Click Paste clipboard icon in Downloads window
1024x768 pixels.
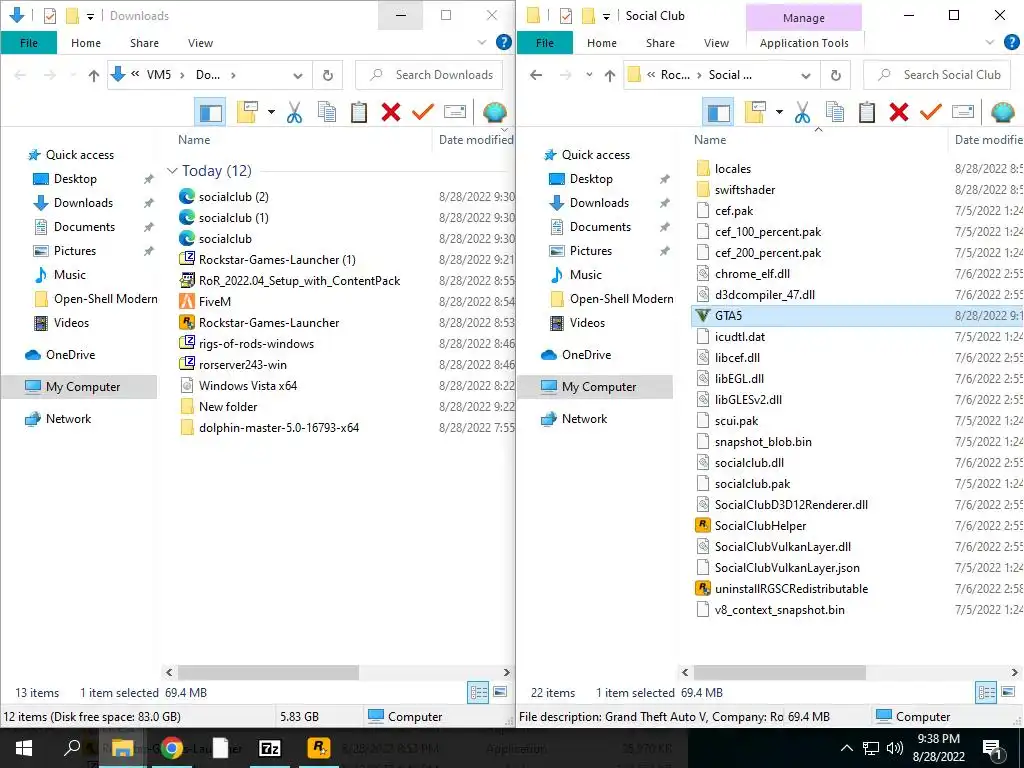point(359,112)
